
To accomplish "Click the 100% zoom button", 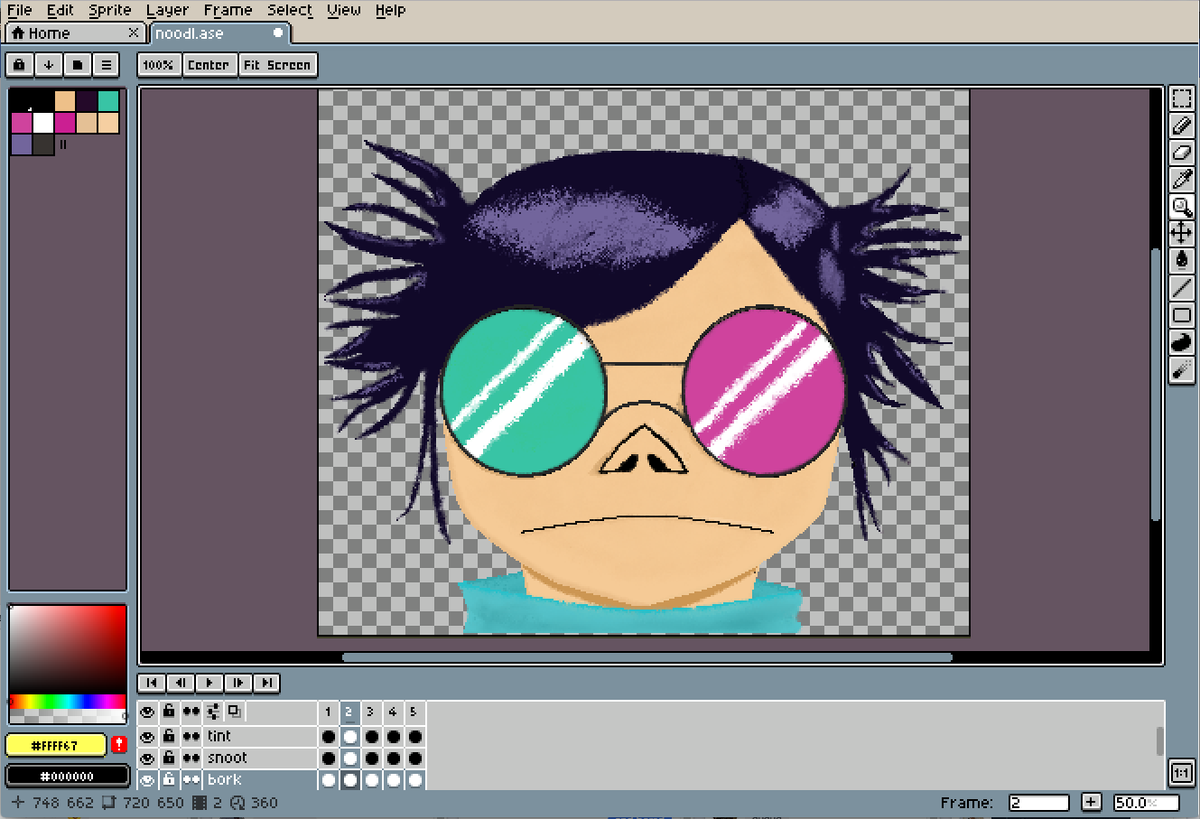I will 158,65.
